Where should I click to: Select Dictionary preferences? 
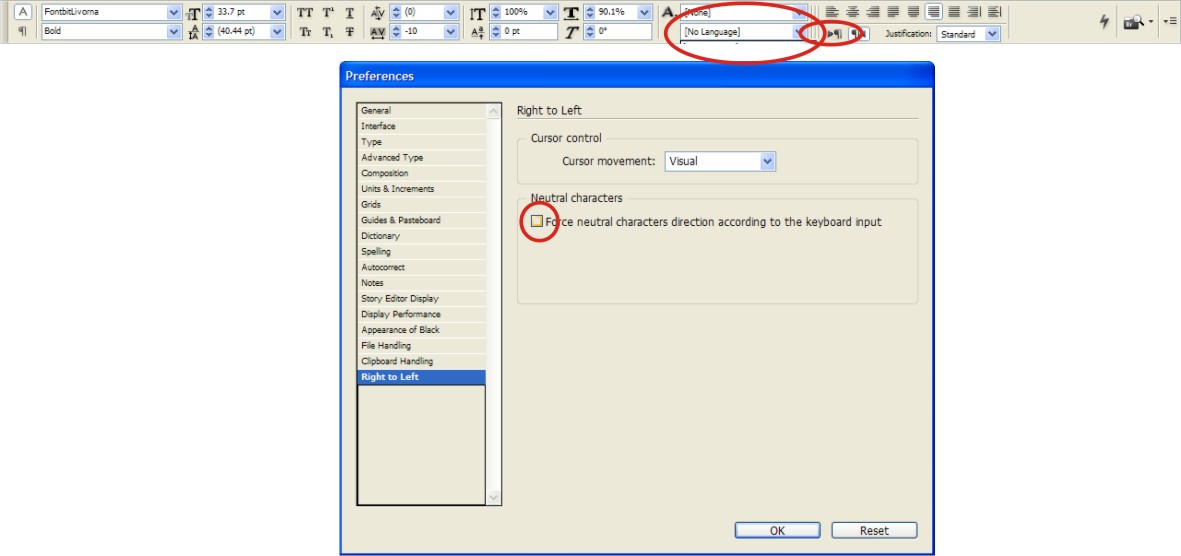[421, 237]
